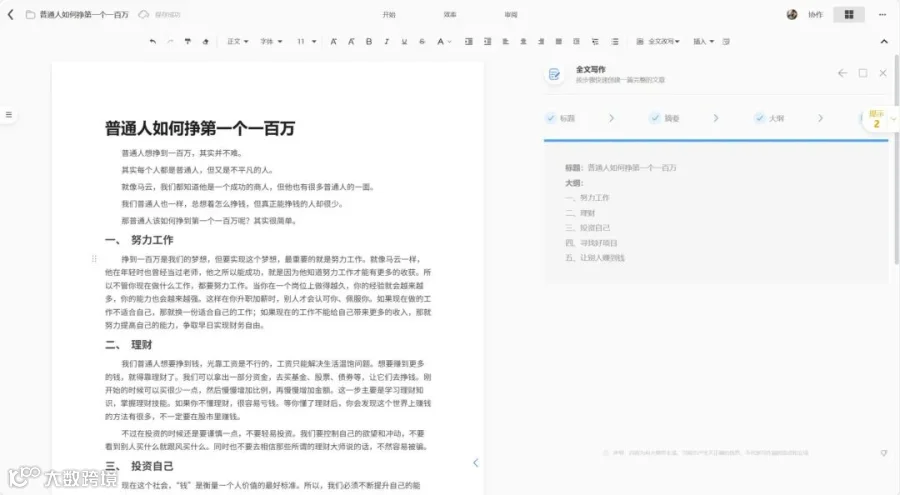Close the 全文写作 panel
Image resolution: width=900 pixels, height=495 pixels.
pos(883,73)
